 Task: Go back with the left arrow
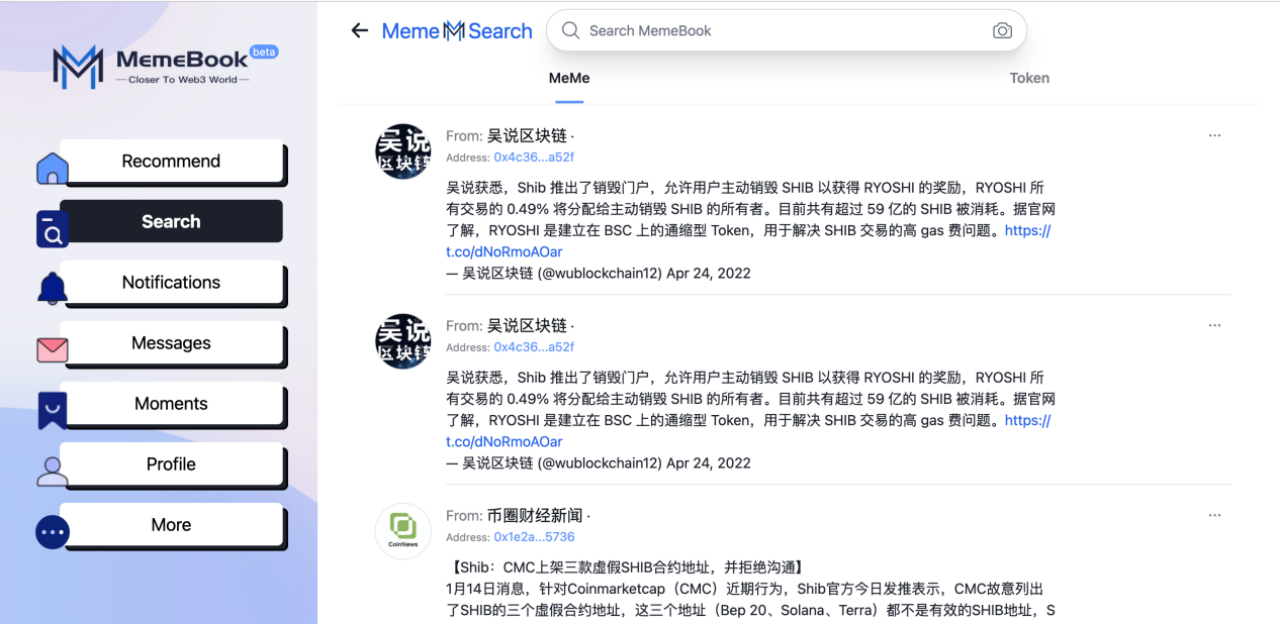click(359, 31)
